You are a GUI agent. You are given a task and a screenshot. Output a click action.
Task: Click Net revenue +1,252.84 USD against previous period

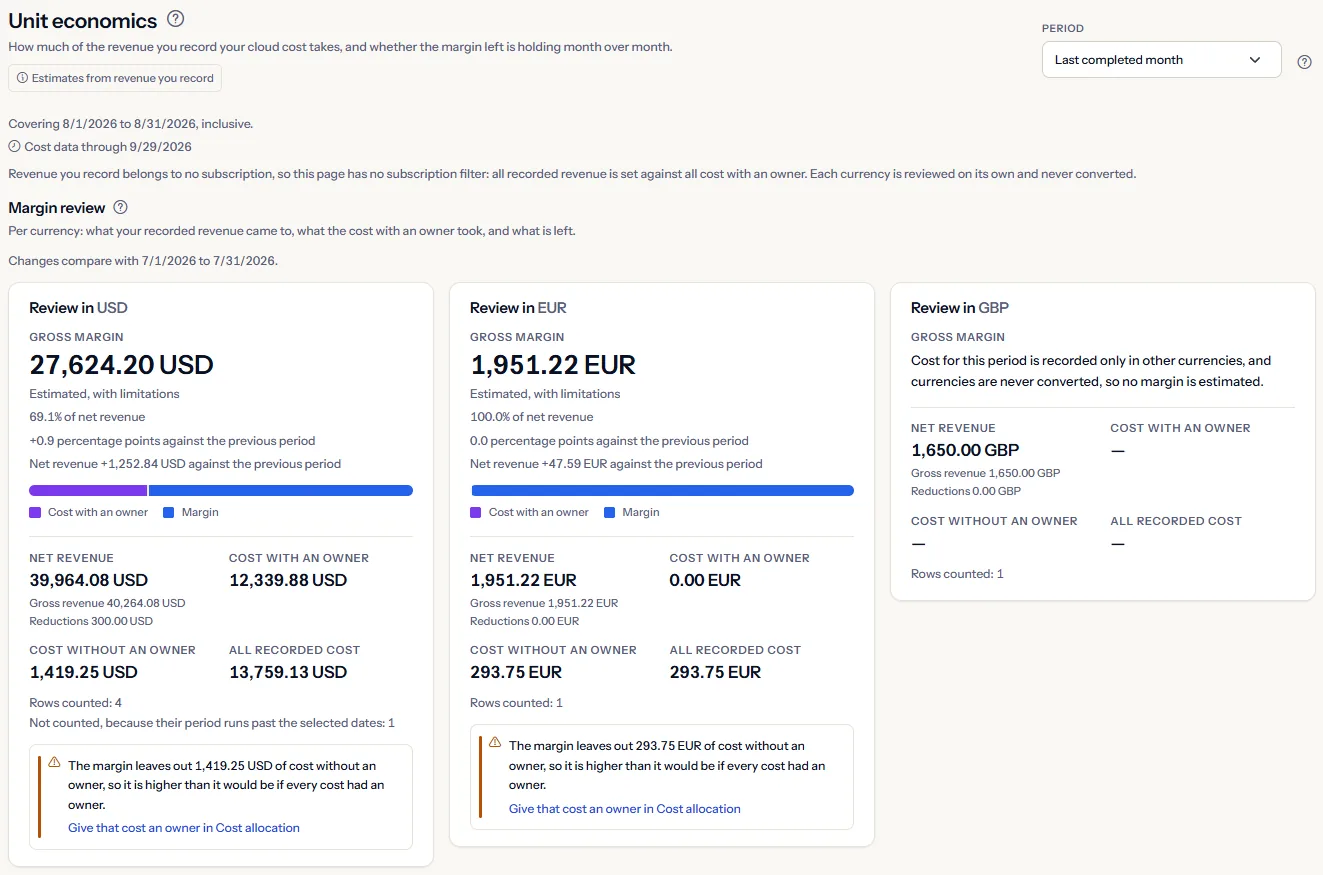pos(185,464)
